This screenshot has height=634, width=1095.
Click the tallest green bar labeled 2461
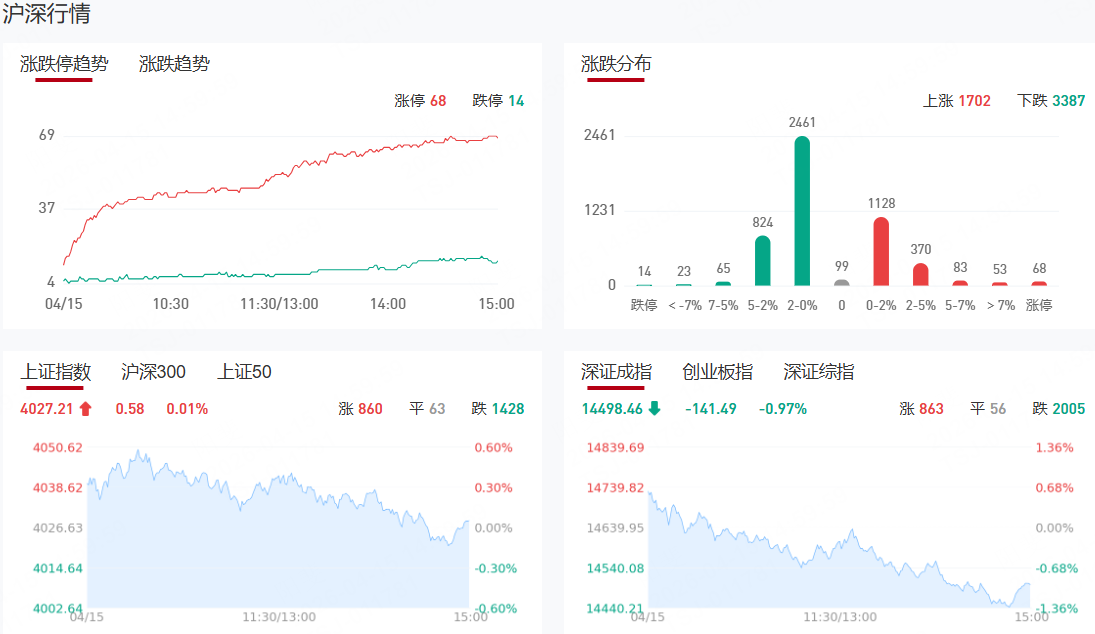point(802,211)
